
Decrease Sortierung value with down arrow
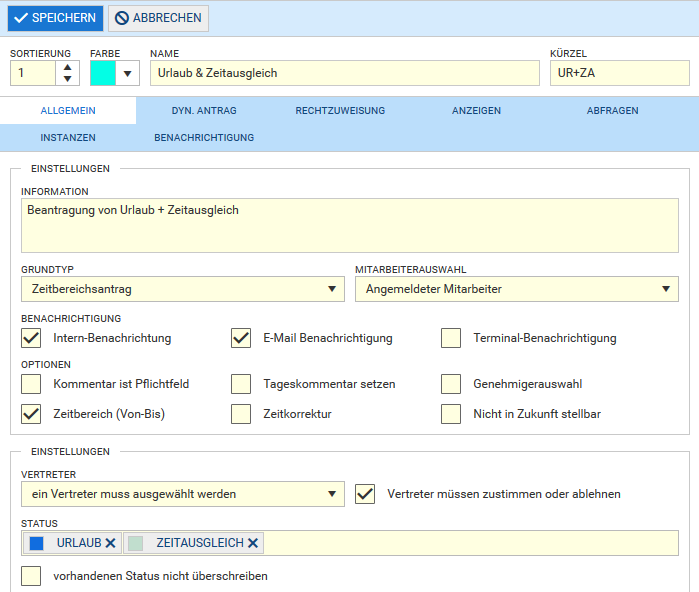pyautogui.click(x=67, y=78)
